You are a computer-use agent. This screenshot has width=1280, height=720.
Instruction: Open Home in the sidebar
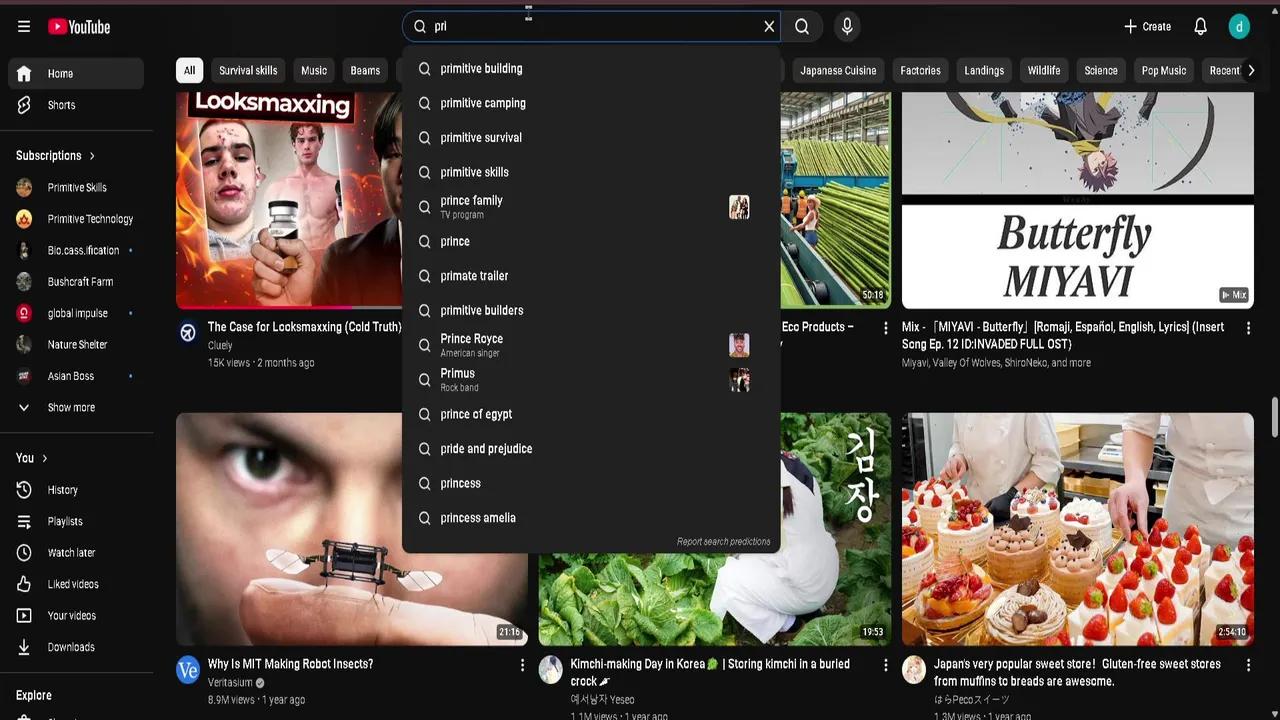coord(76,74)
